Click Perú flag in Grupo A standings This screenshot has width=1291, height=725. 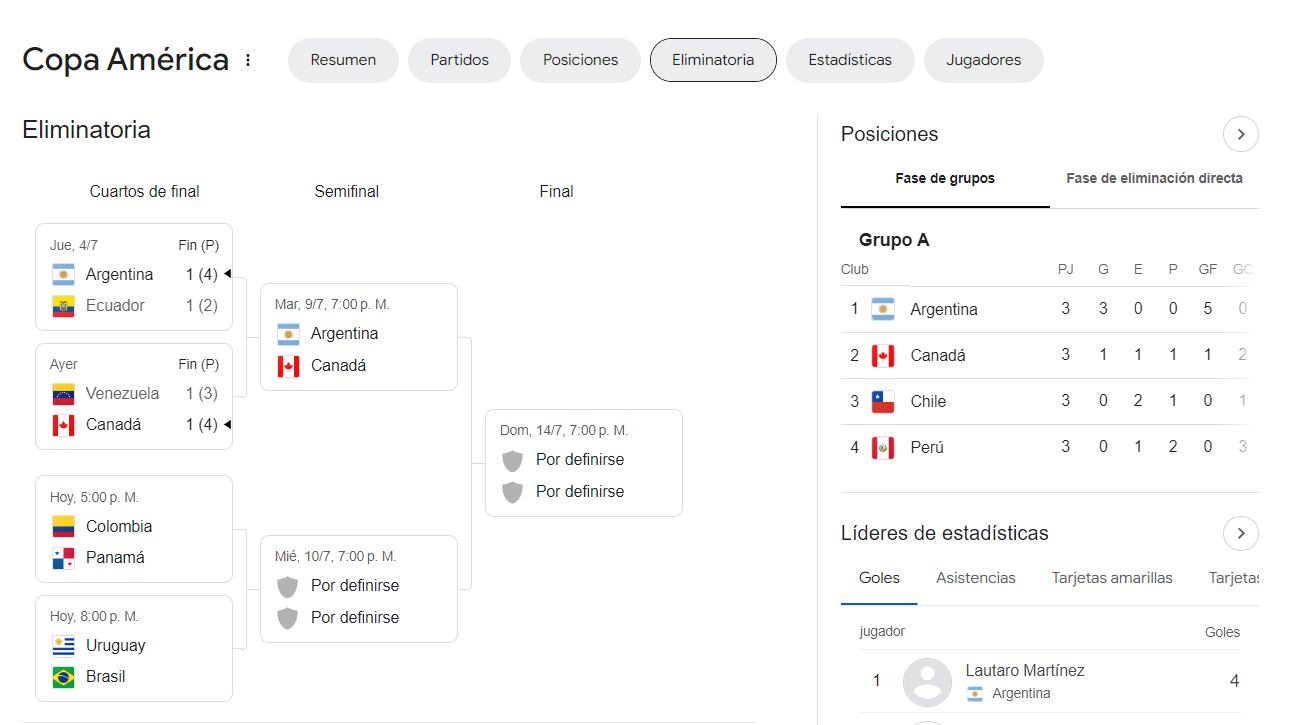(882, 447)
